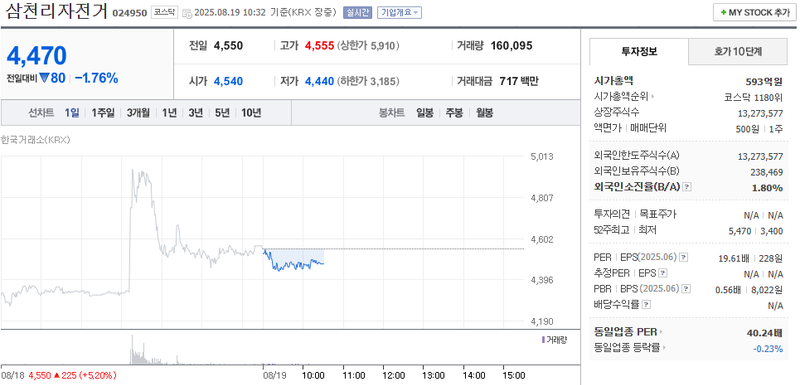800x385 pixels.
Task: Click the help icon beside 배당수익률
Action: click(x=646, y=305)
